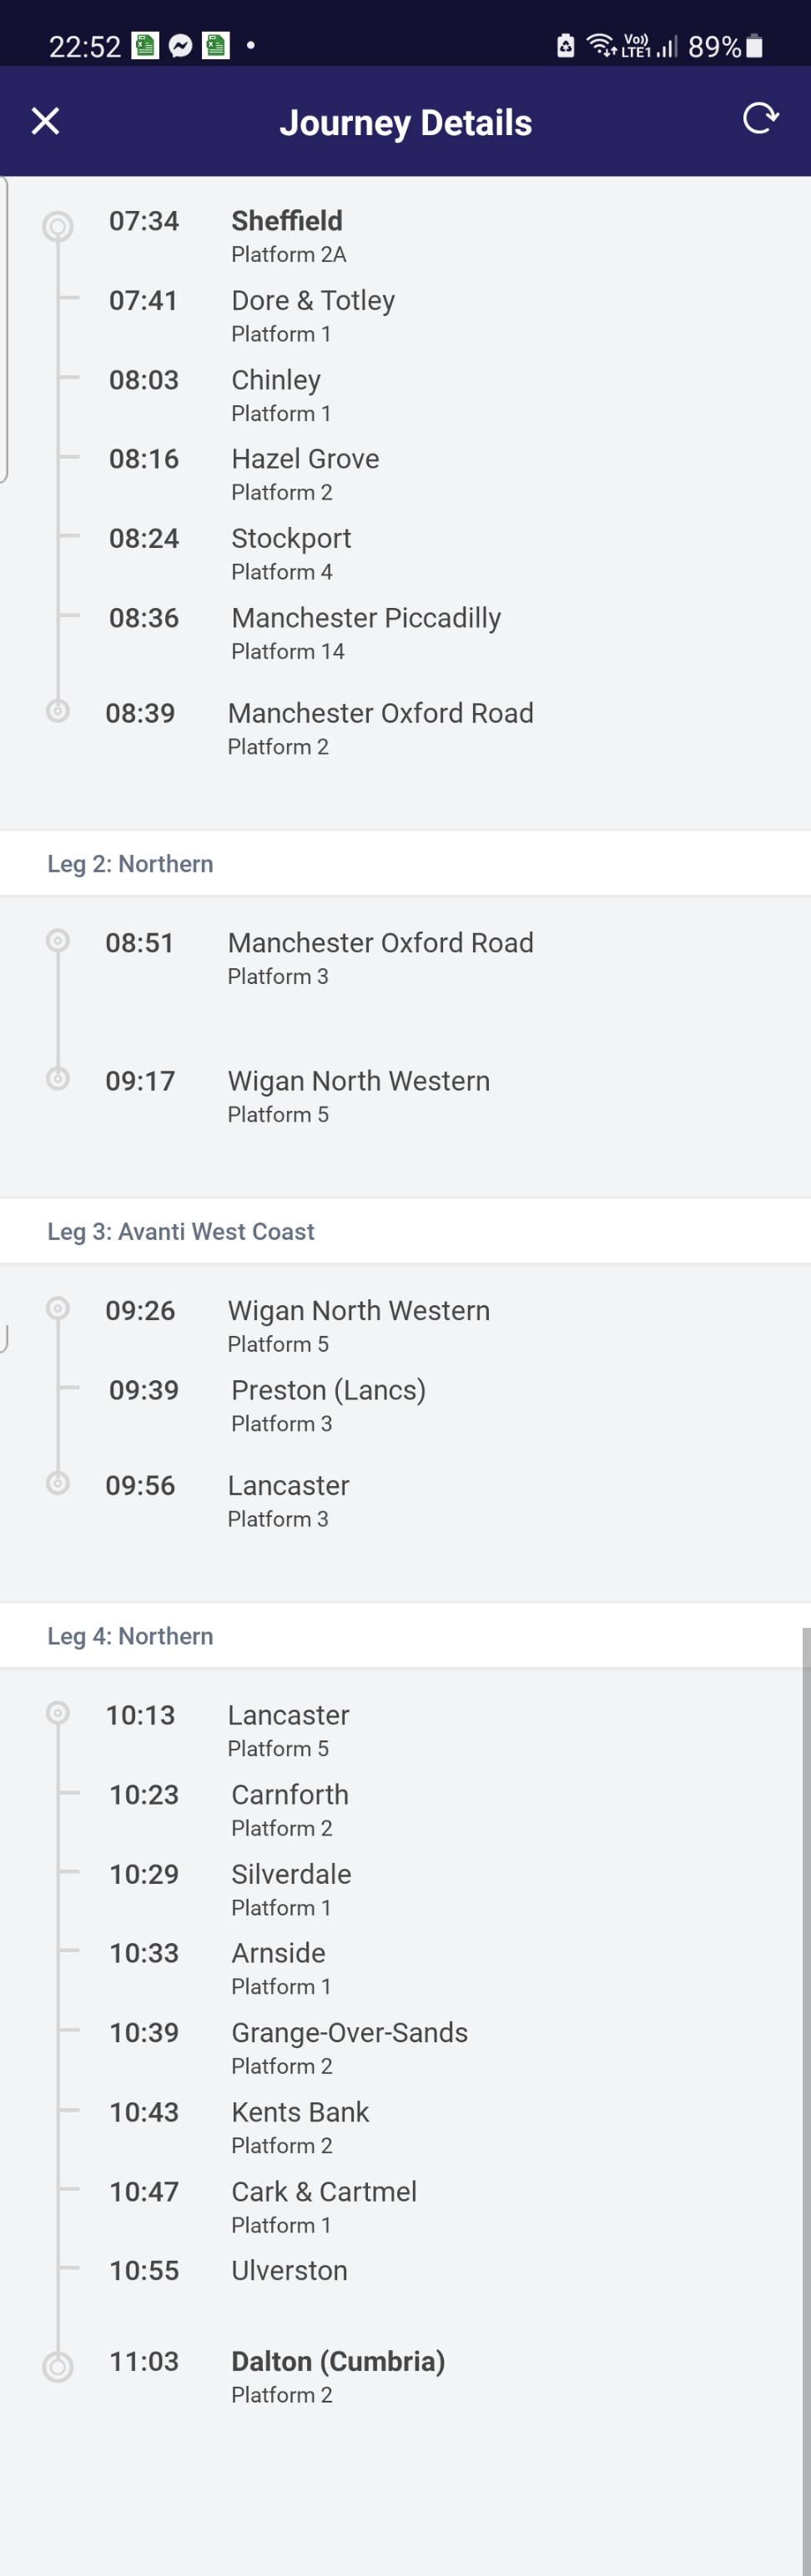Select the Leg 4: Northern header
This screenshot has width=811, height=2576.
130,1636
